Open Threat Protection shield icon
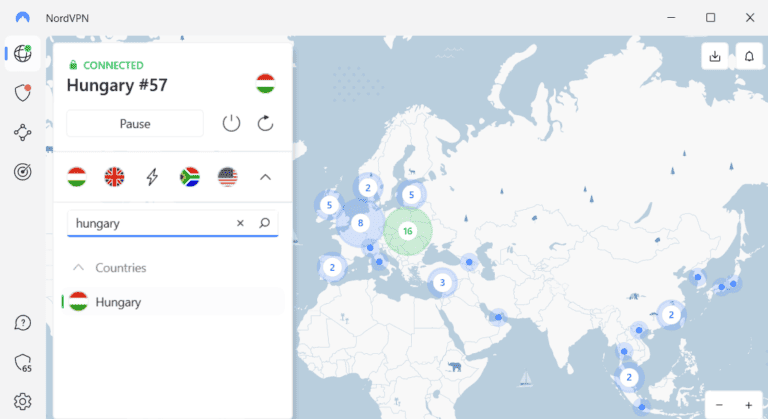Screen dimensions: 768x419 click(x=22, y=93)
